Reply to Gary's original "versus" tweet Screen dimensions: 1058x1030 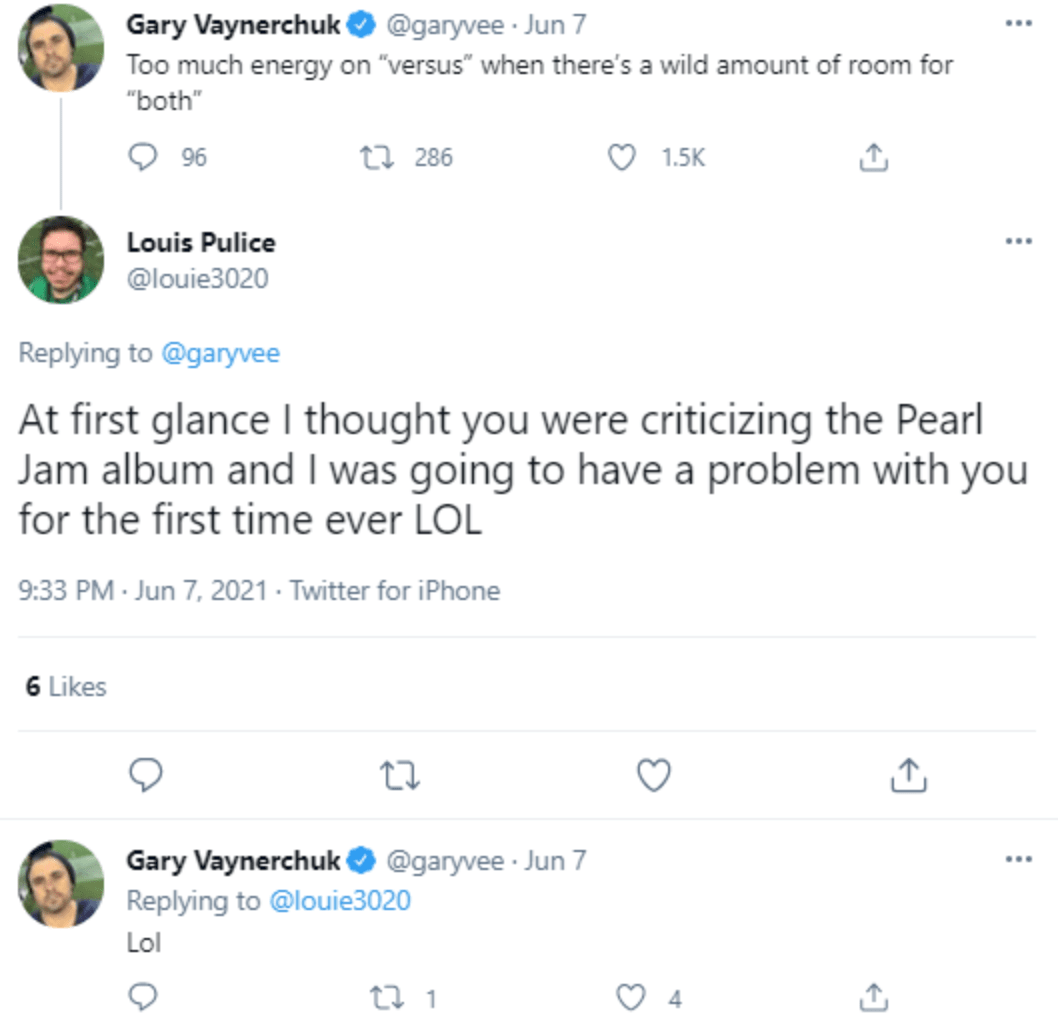(x=144, y=157)
